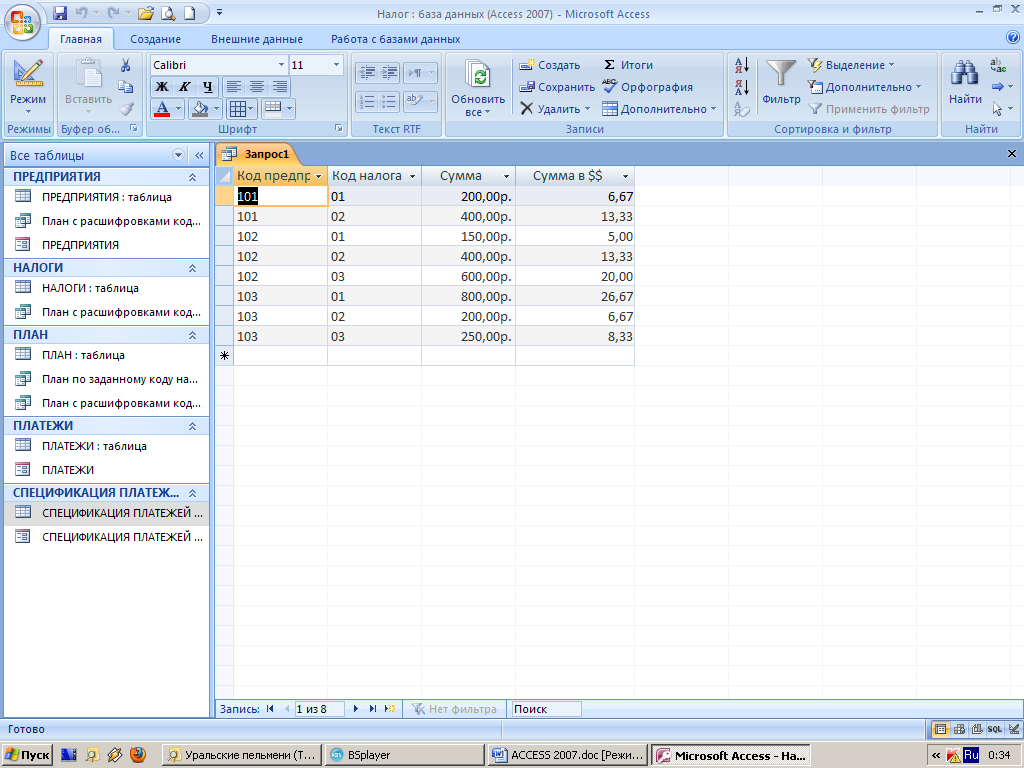Screen dimensions: 1024x768
Task: Click Создать new record button
Action: point(550,65)
